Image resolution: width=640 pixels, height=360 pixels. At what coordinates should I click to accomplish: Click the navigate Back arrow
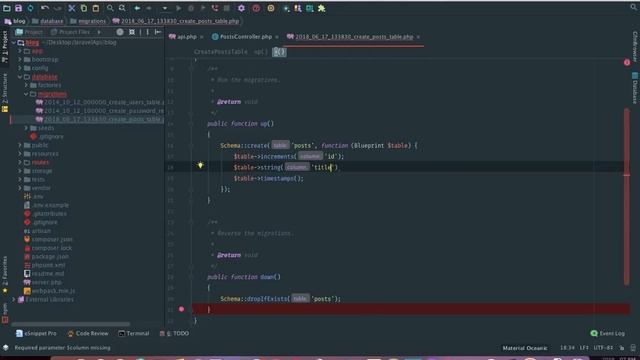coord(137,8)
